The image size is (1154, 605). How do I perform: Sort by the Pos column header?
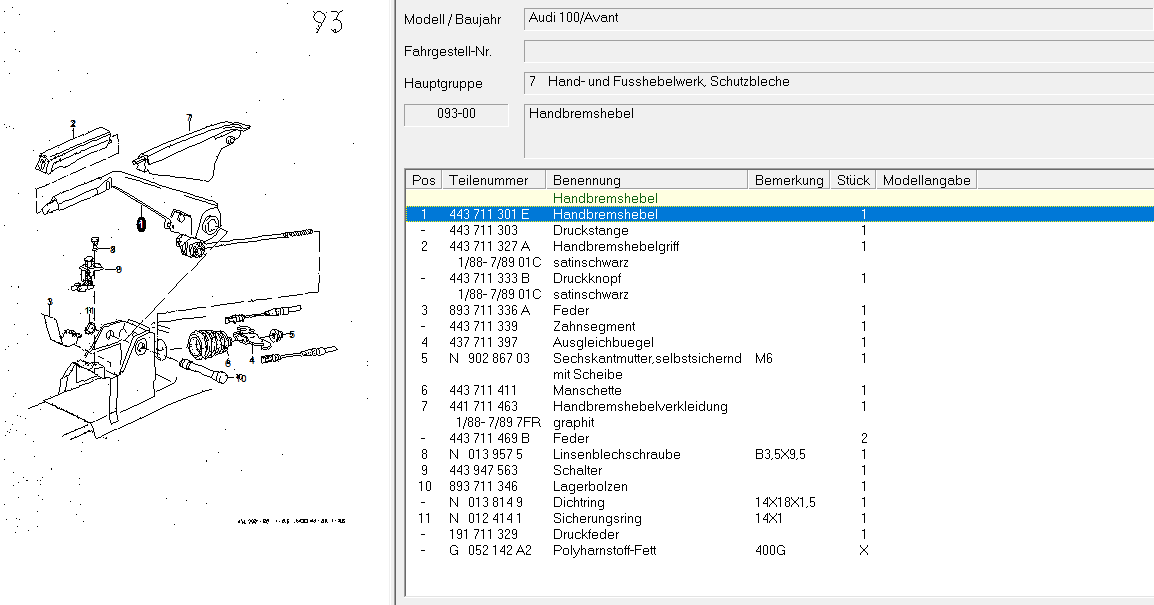tap(424, 180)
